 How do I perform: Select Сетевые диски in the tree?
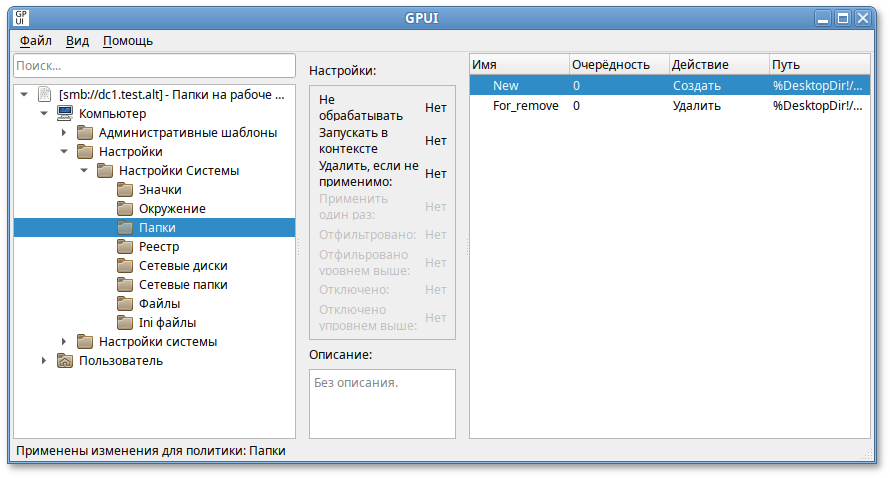click(x=183, y=266)
